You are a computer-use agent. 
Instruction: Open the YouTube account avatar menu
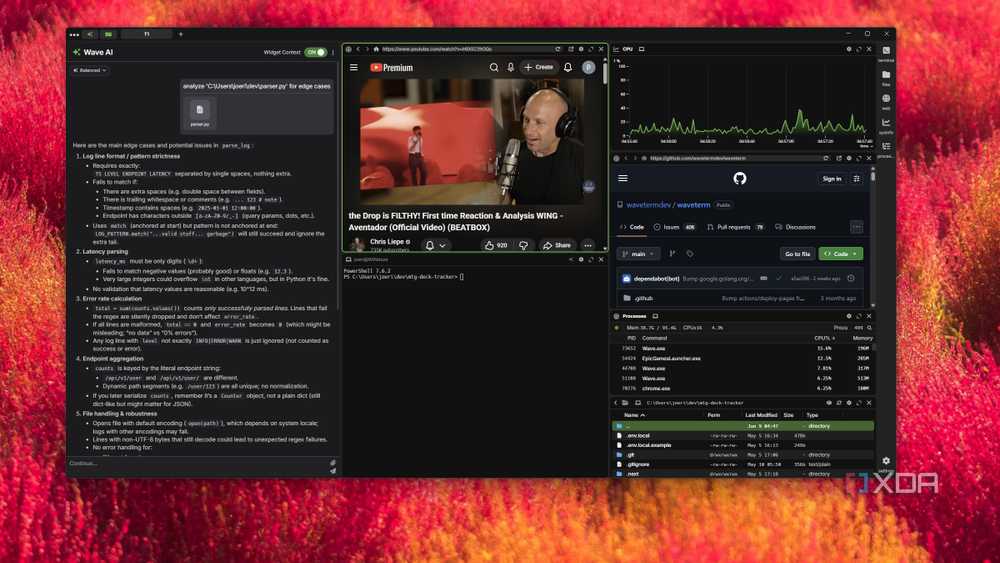pos(589,67)
